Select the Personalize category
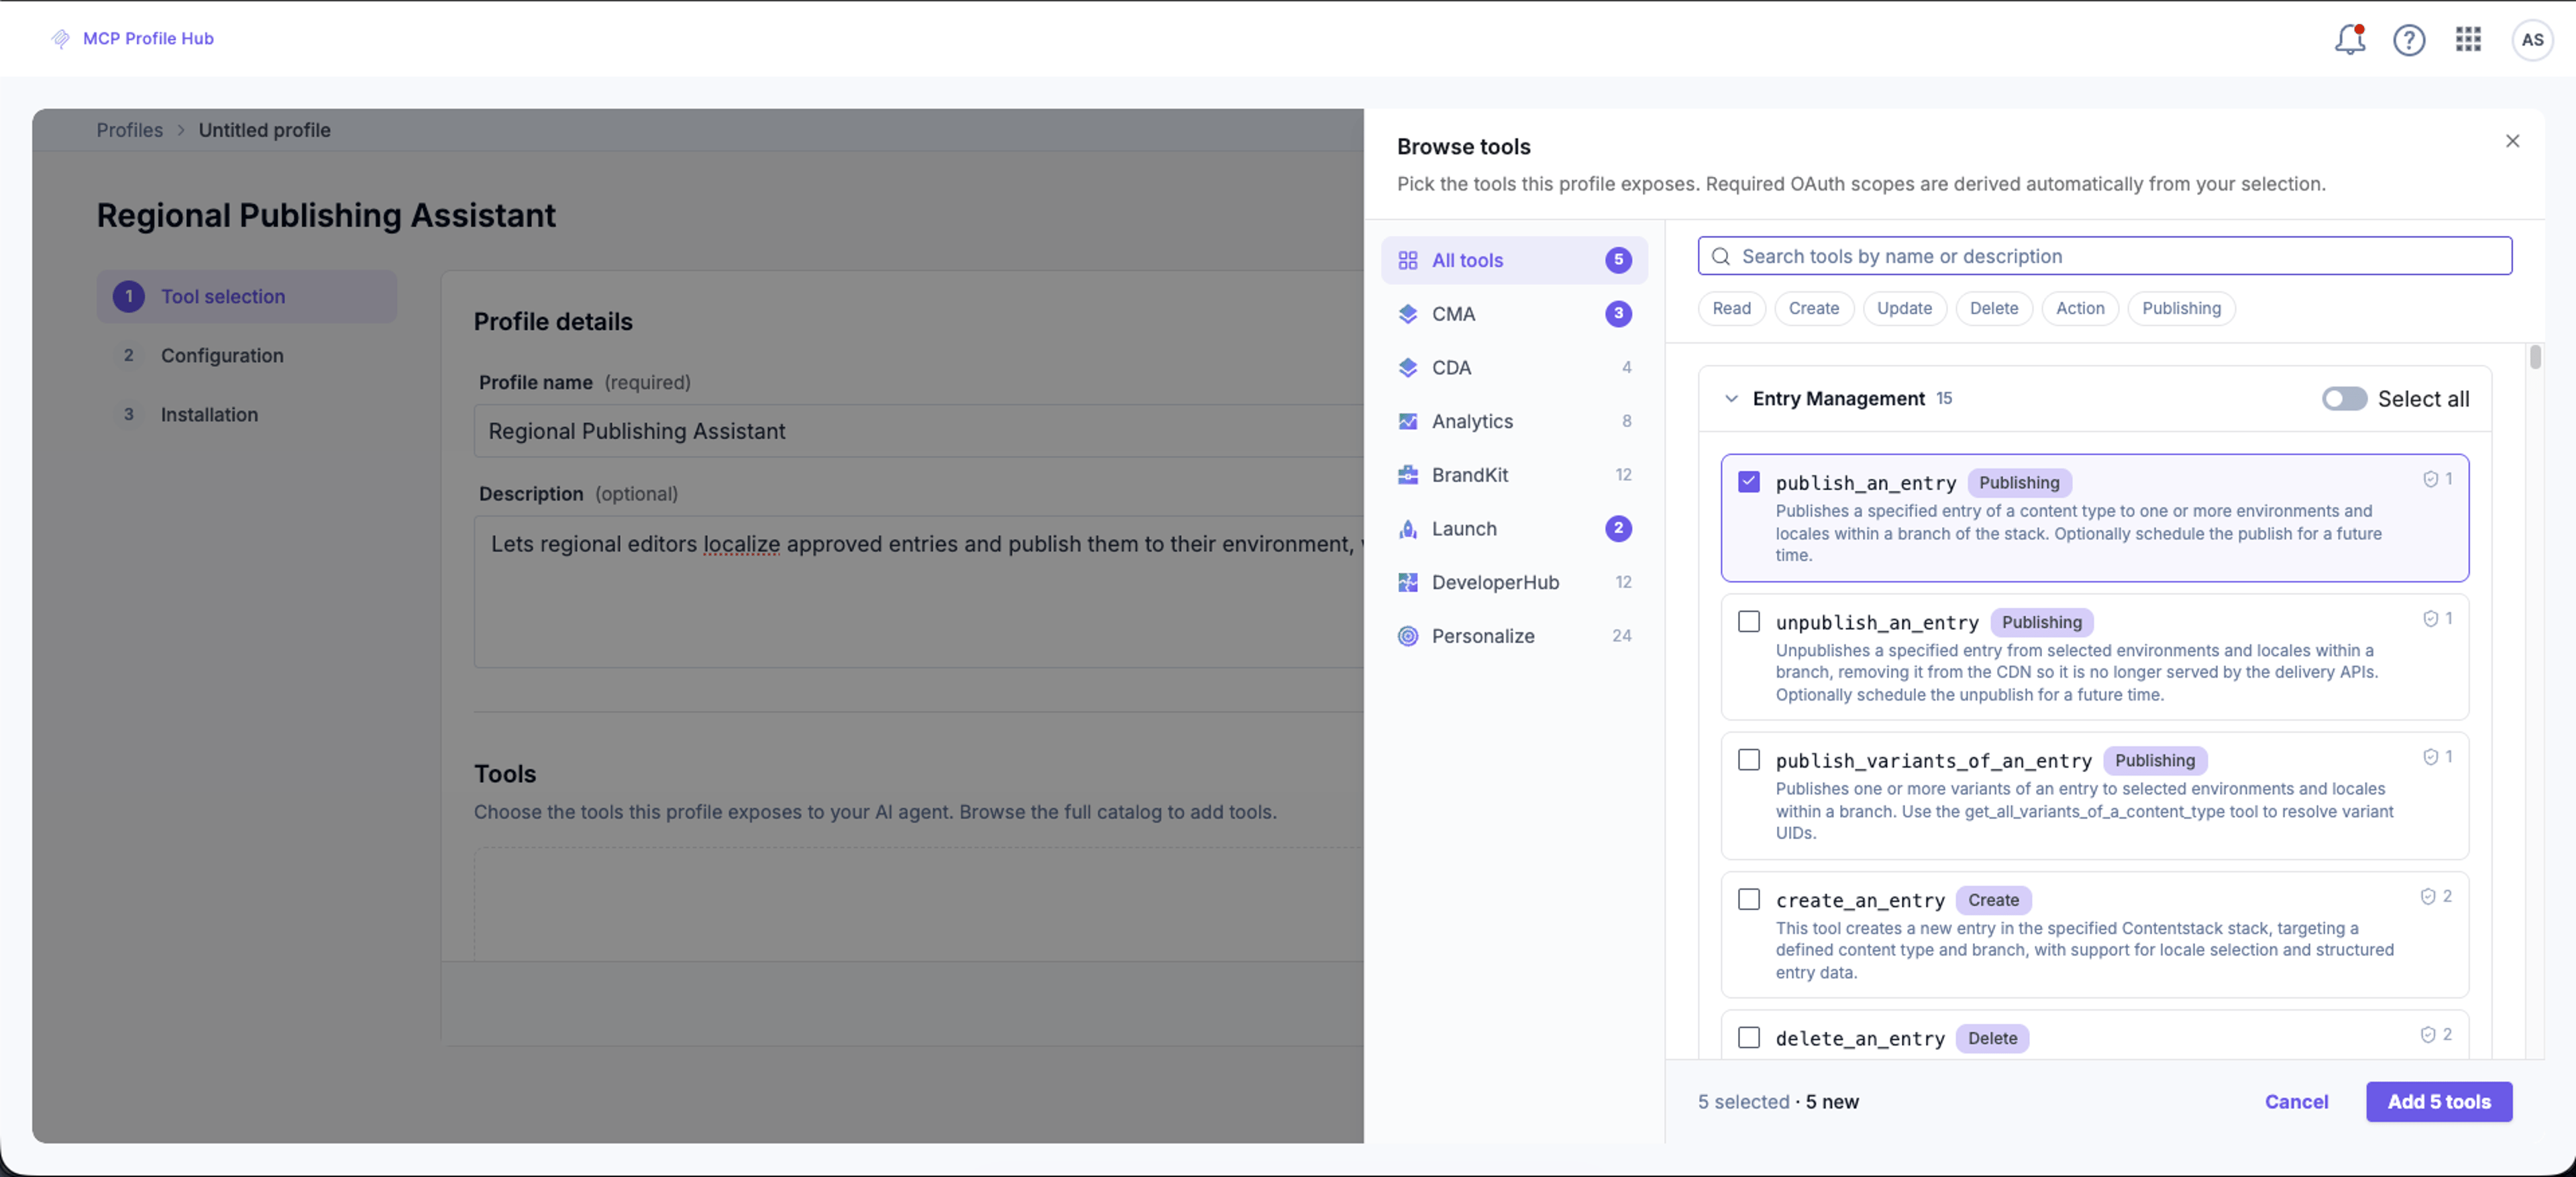 pyautogui.click(x=1513, y=636)
